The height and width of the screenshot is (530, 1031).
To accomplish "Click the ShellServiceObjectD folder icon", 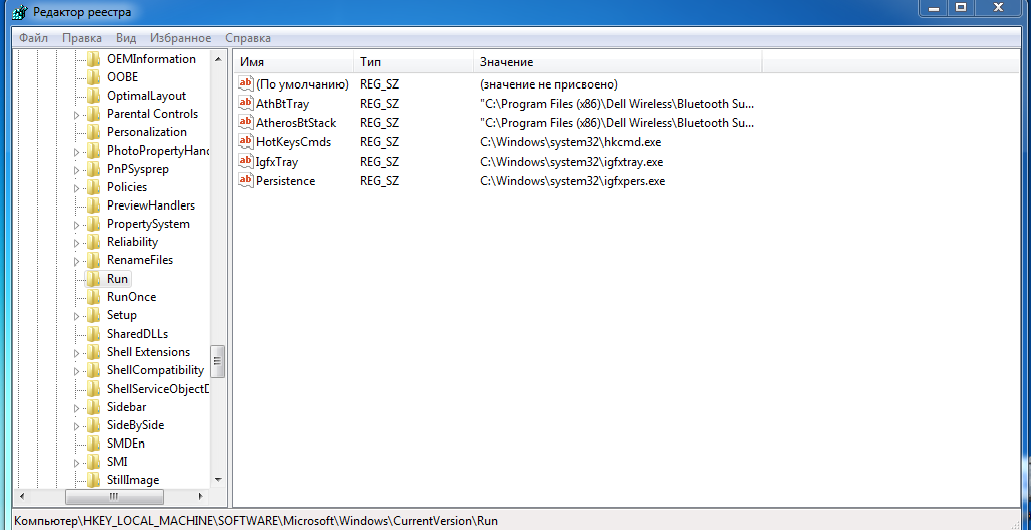I will [x=93, y=389].
